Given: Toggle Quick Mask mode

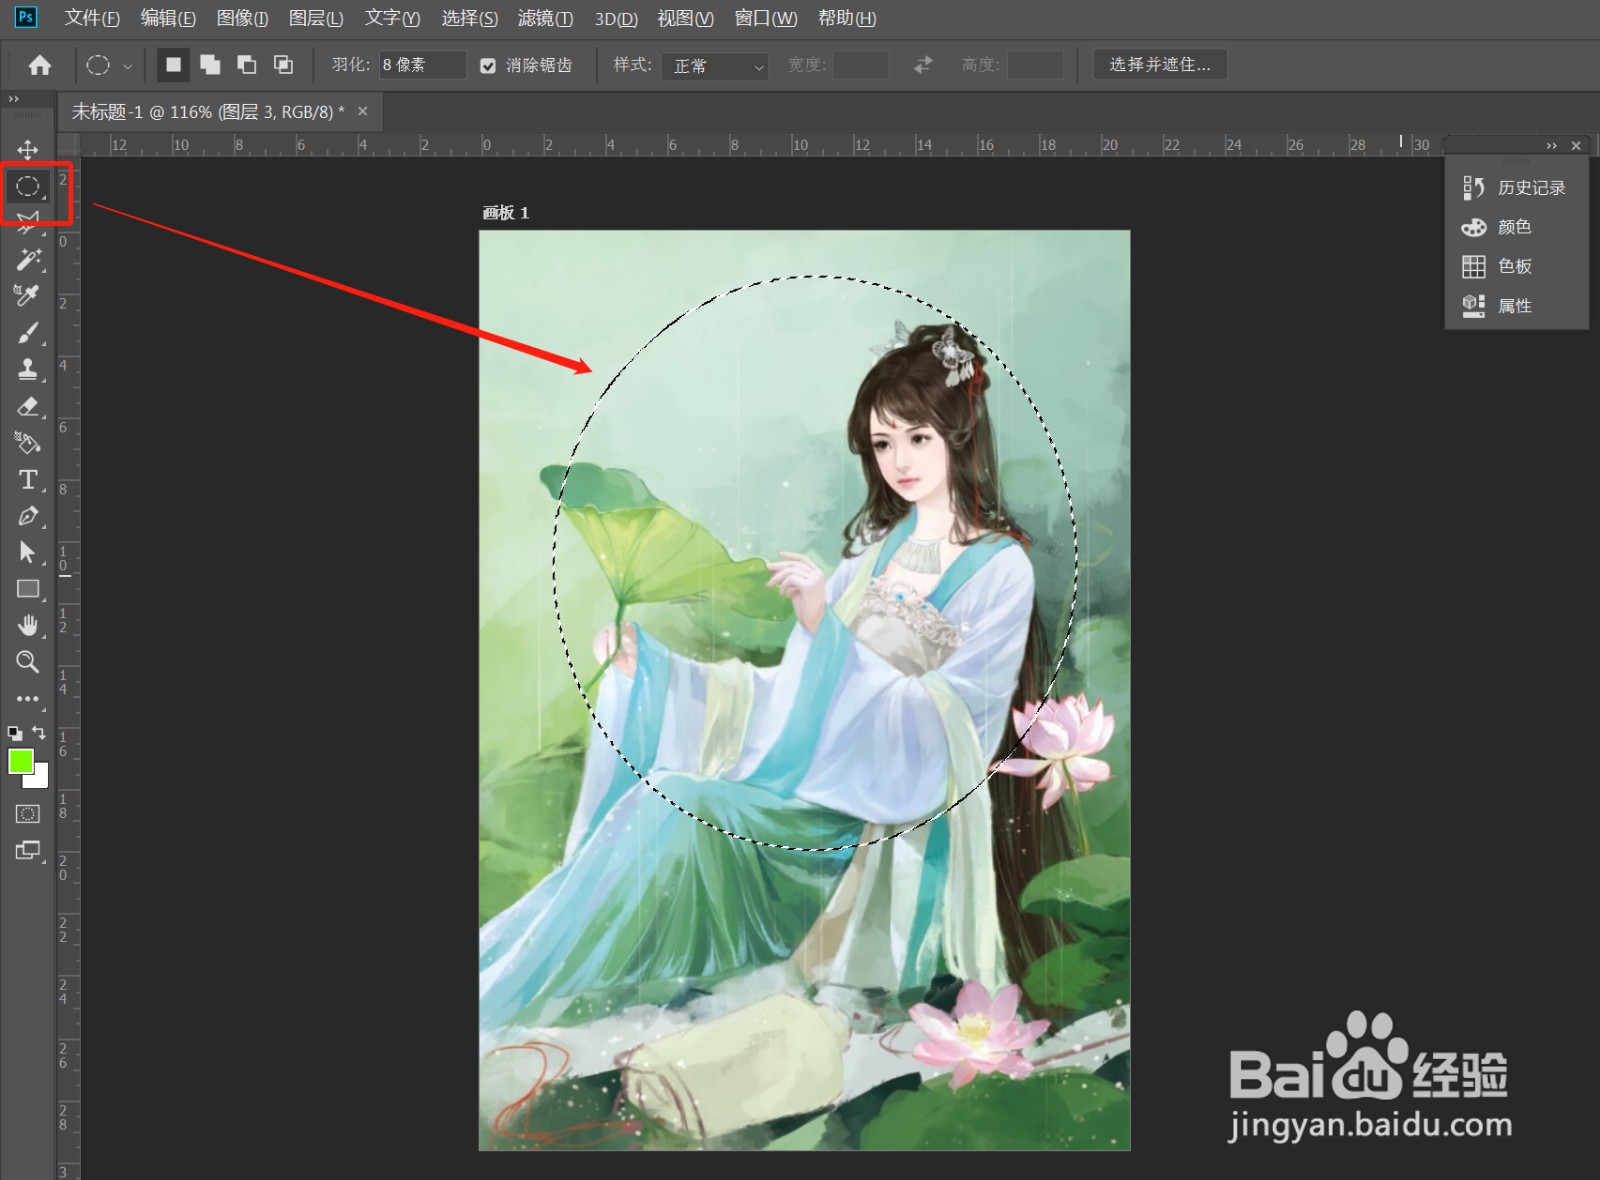Looking at the screenshot, I should (x=27, y=814).
